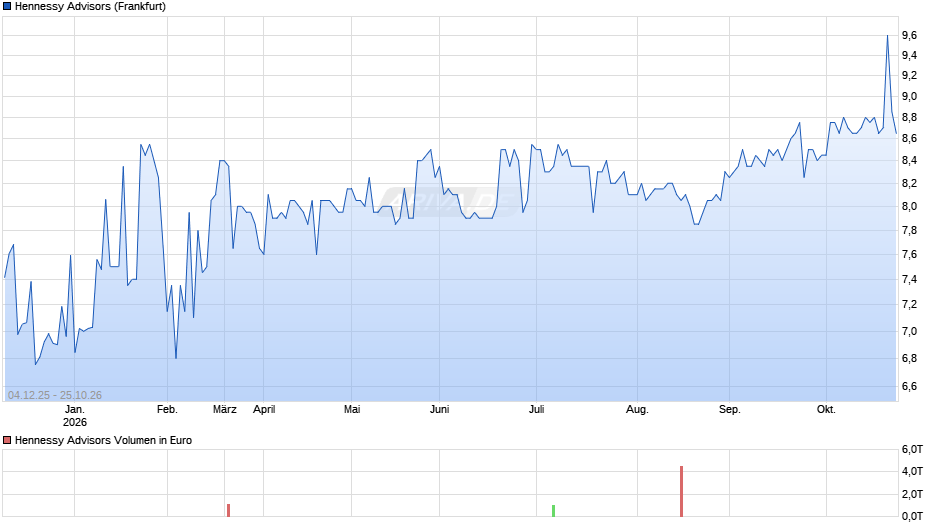940x526 pixels.
Task: Click the 8,6 price axis value
Action: 909,139
